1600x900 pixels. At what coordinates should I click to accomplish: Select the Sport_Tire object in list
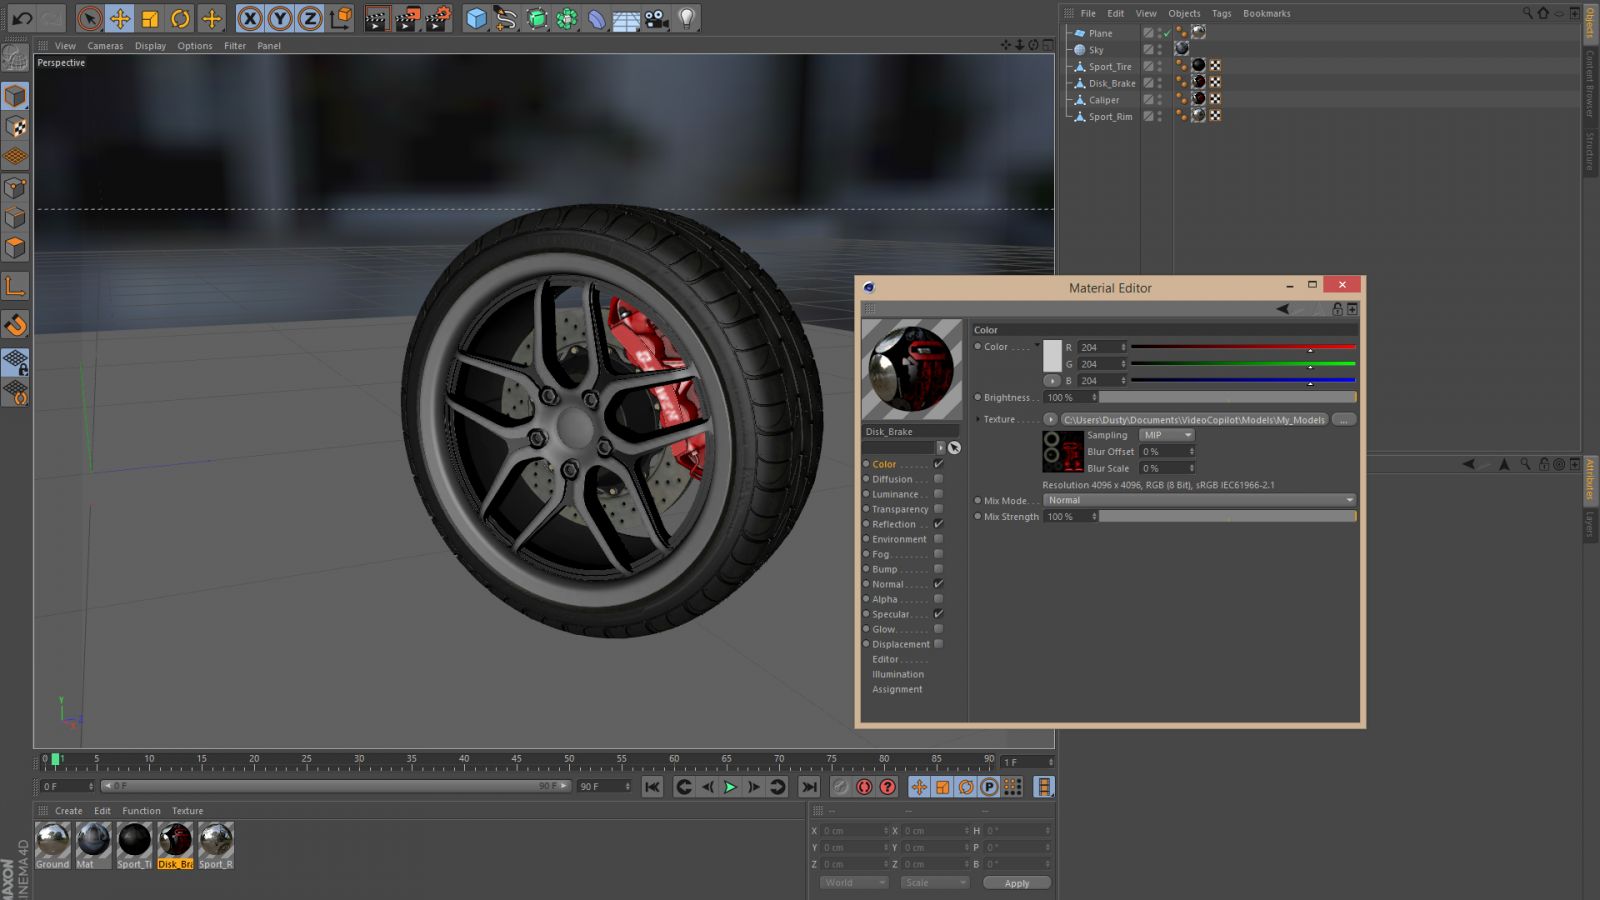click(1110, 67)
